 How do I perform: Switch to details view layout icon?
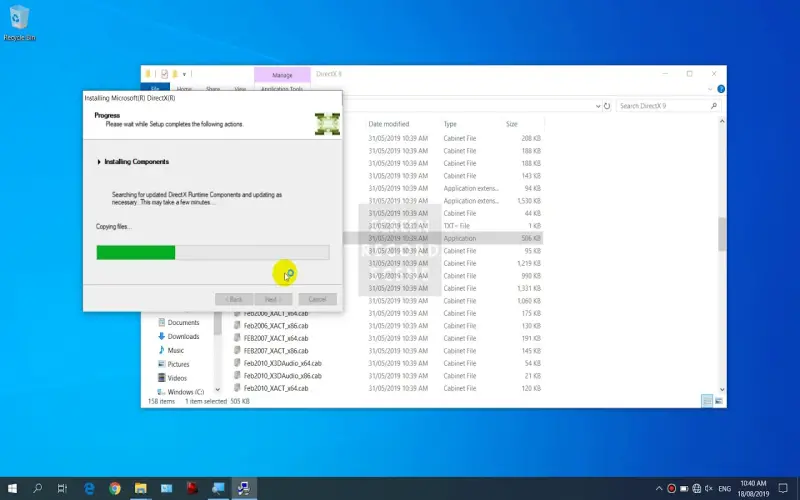click(707, 401)
